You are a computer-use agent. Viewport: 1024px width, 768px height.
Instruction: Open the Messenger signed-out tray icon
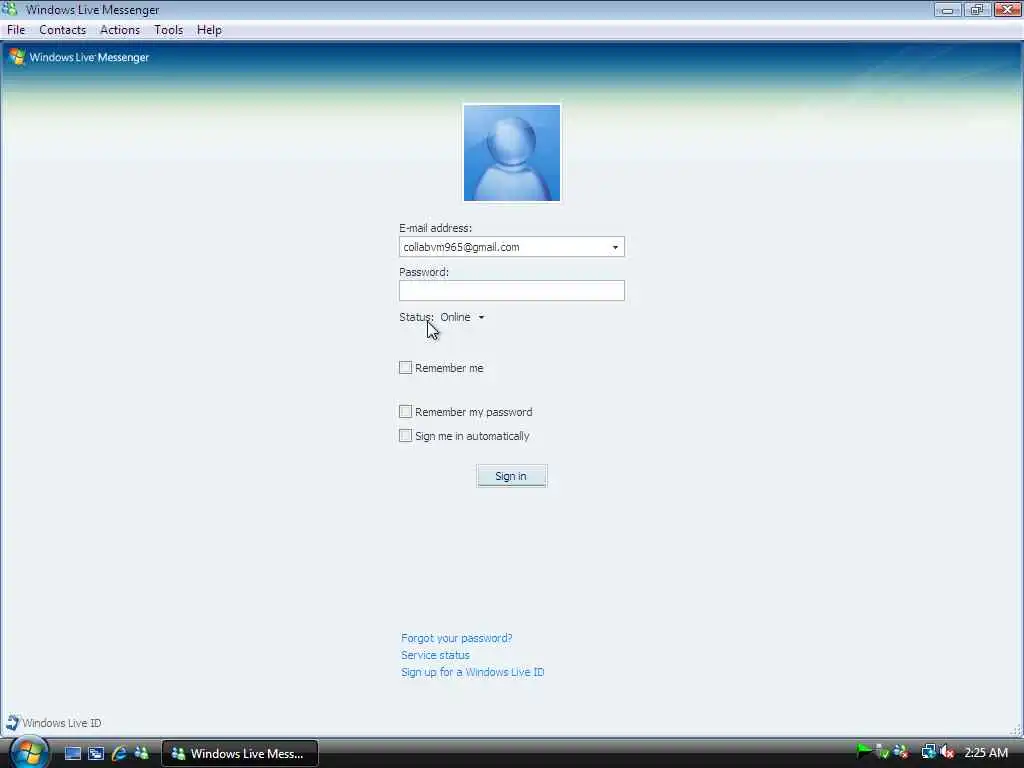[902, 752]
